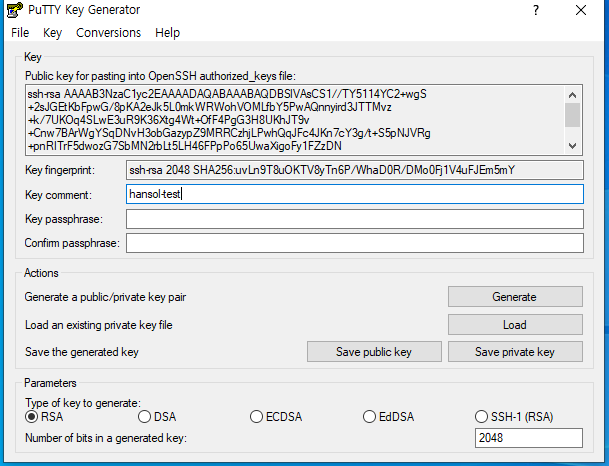609x466 pixels.
Task: Click the question mark help button in title bar
Action: [536, 10]
